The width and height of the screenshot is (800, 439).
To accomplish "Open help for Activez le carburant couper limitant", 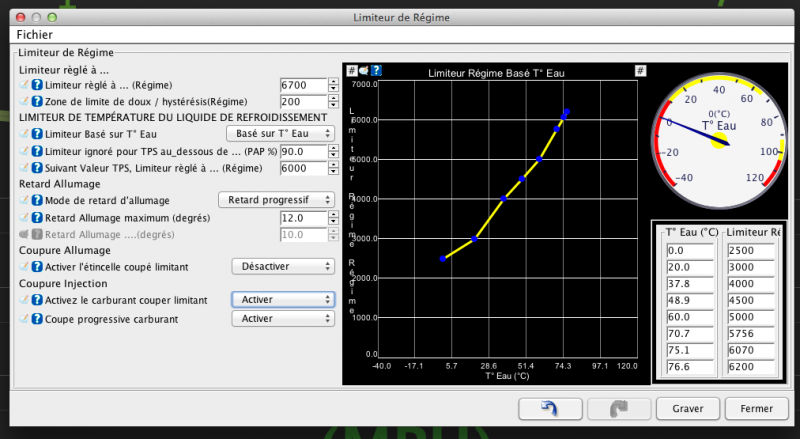I will pyautogui.click(x=37, y=300).
